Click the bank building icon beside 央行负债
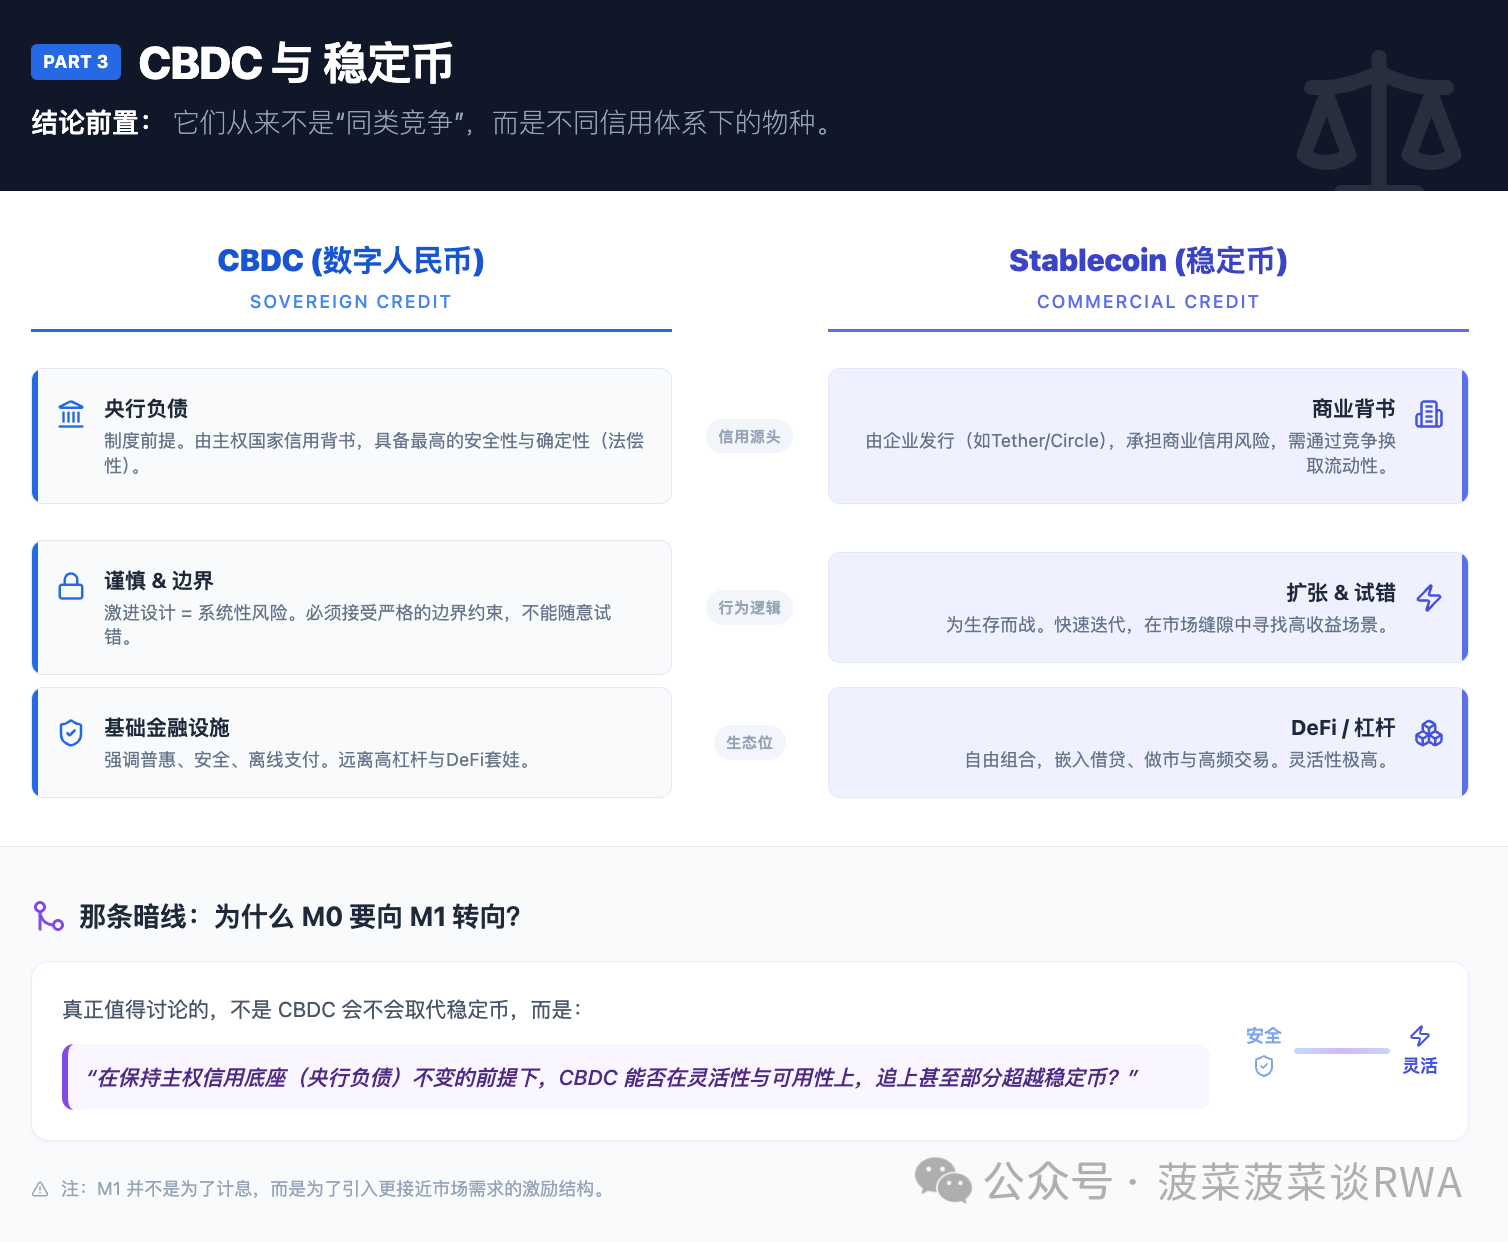1508x1242 pixels. (x=71, y=413)
